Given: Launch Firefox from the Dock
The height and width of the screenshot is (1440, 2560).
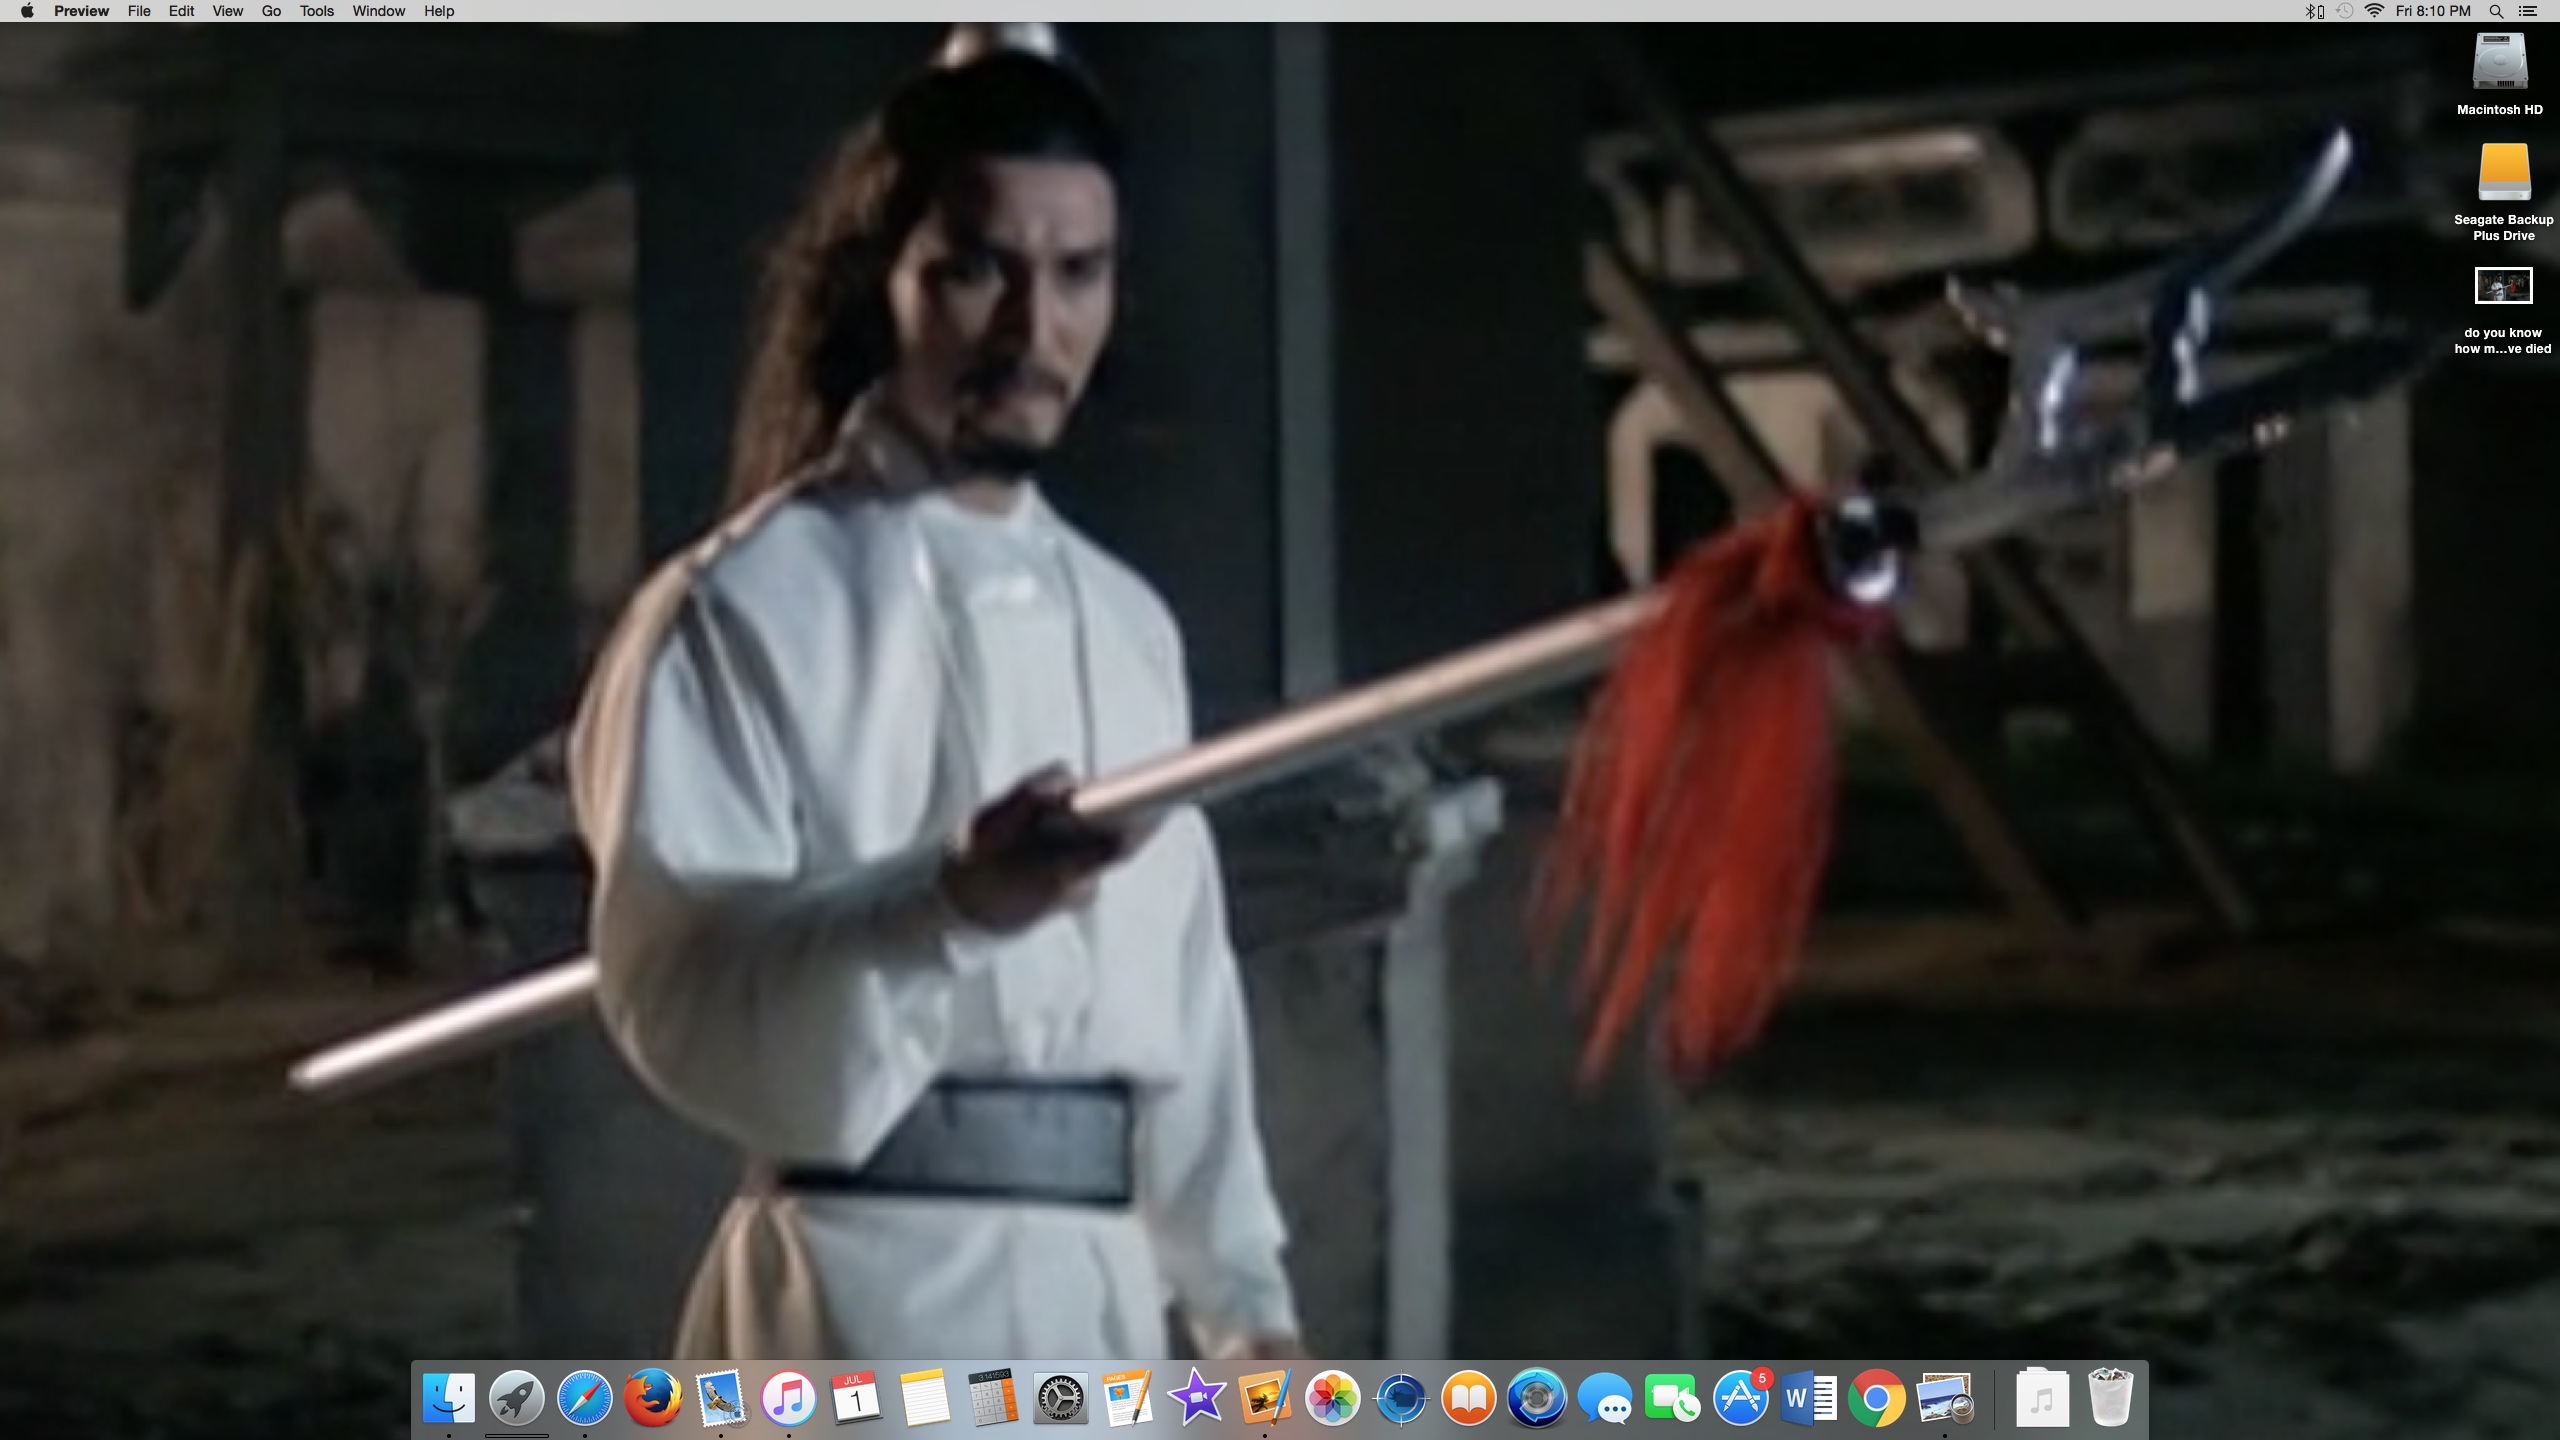Looking at the screenshot, I should [x=653, y=1397].
